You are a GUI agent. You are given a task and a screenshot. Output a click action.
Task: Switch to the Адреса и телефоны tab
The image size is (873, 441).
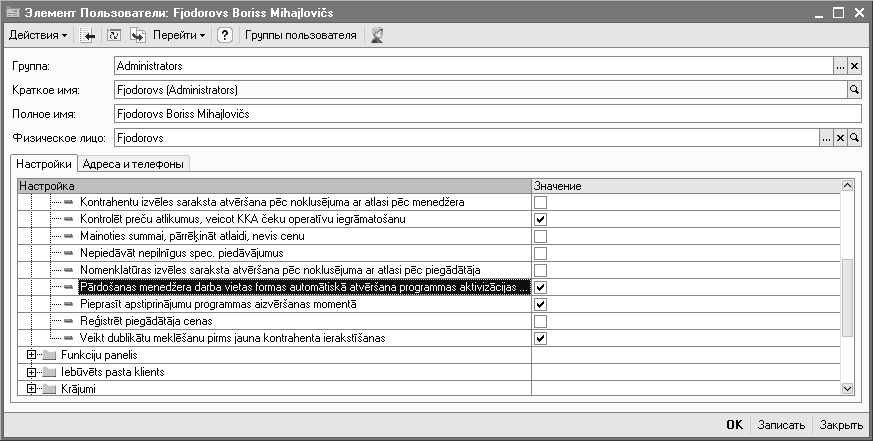pyautogui.click(x=134, y=164)
